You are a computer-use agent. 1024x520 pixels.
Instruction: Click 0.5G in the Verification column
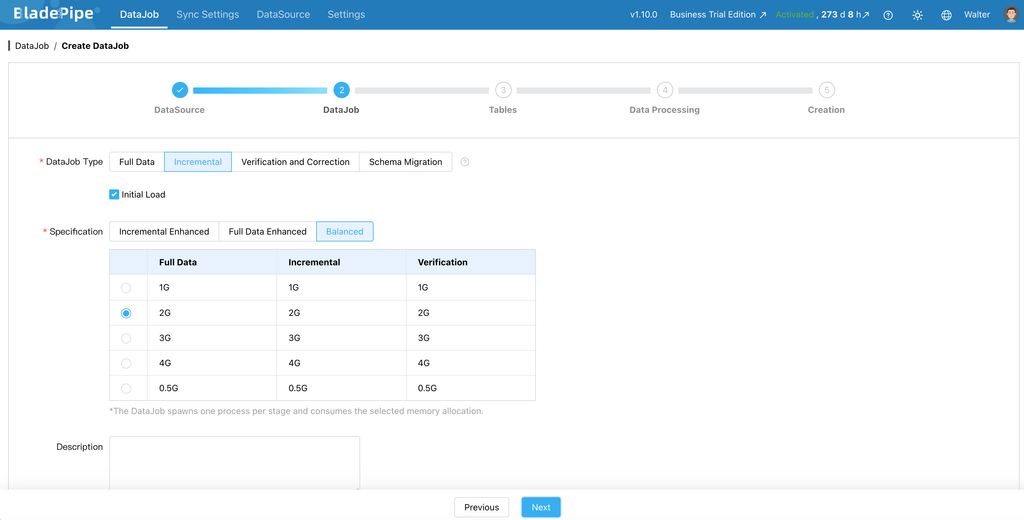[427, 388]
